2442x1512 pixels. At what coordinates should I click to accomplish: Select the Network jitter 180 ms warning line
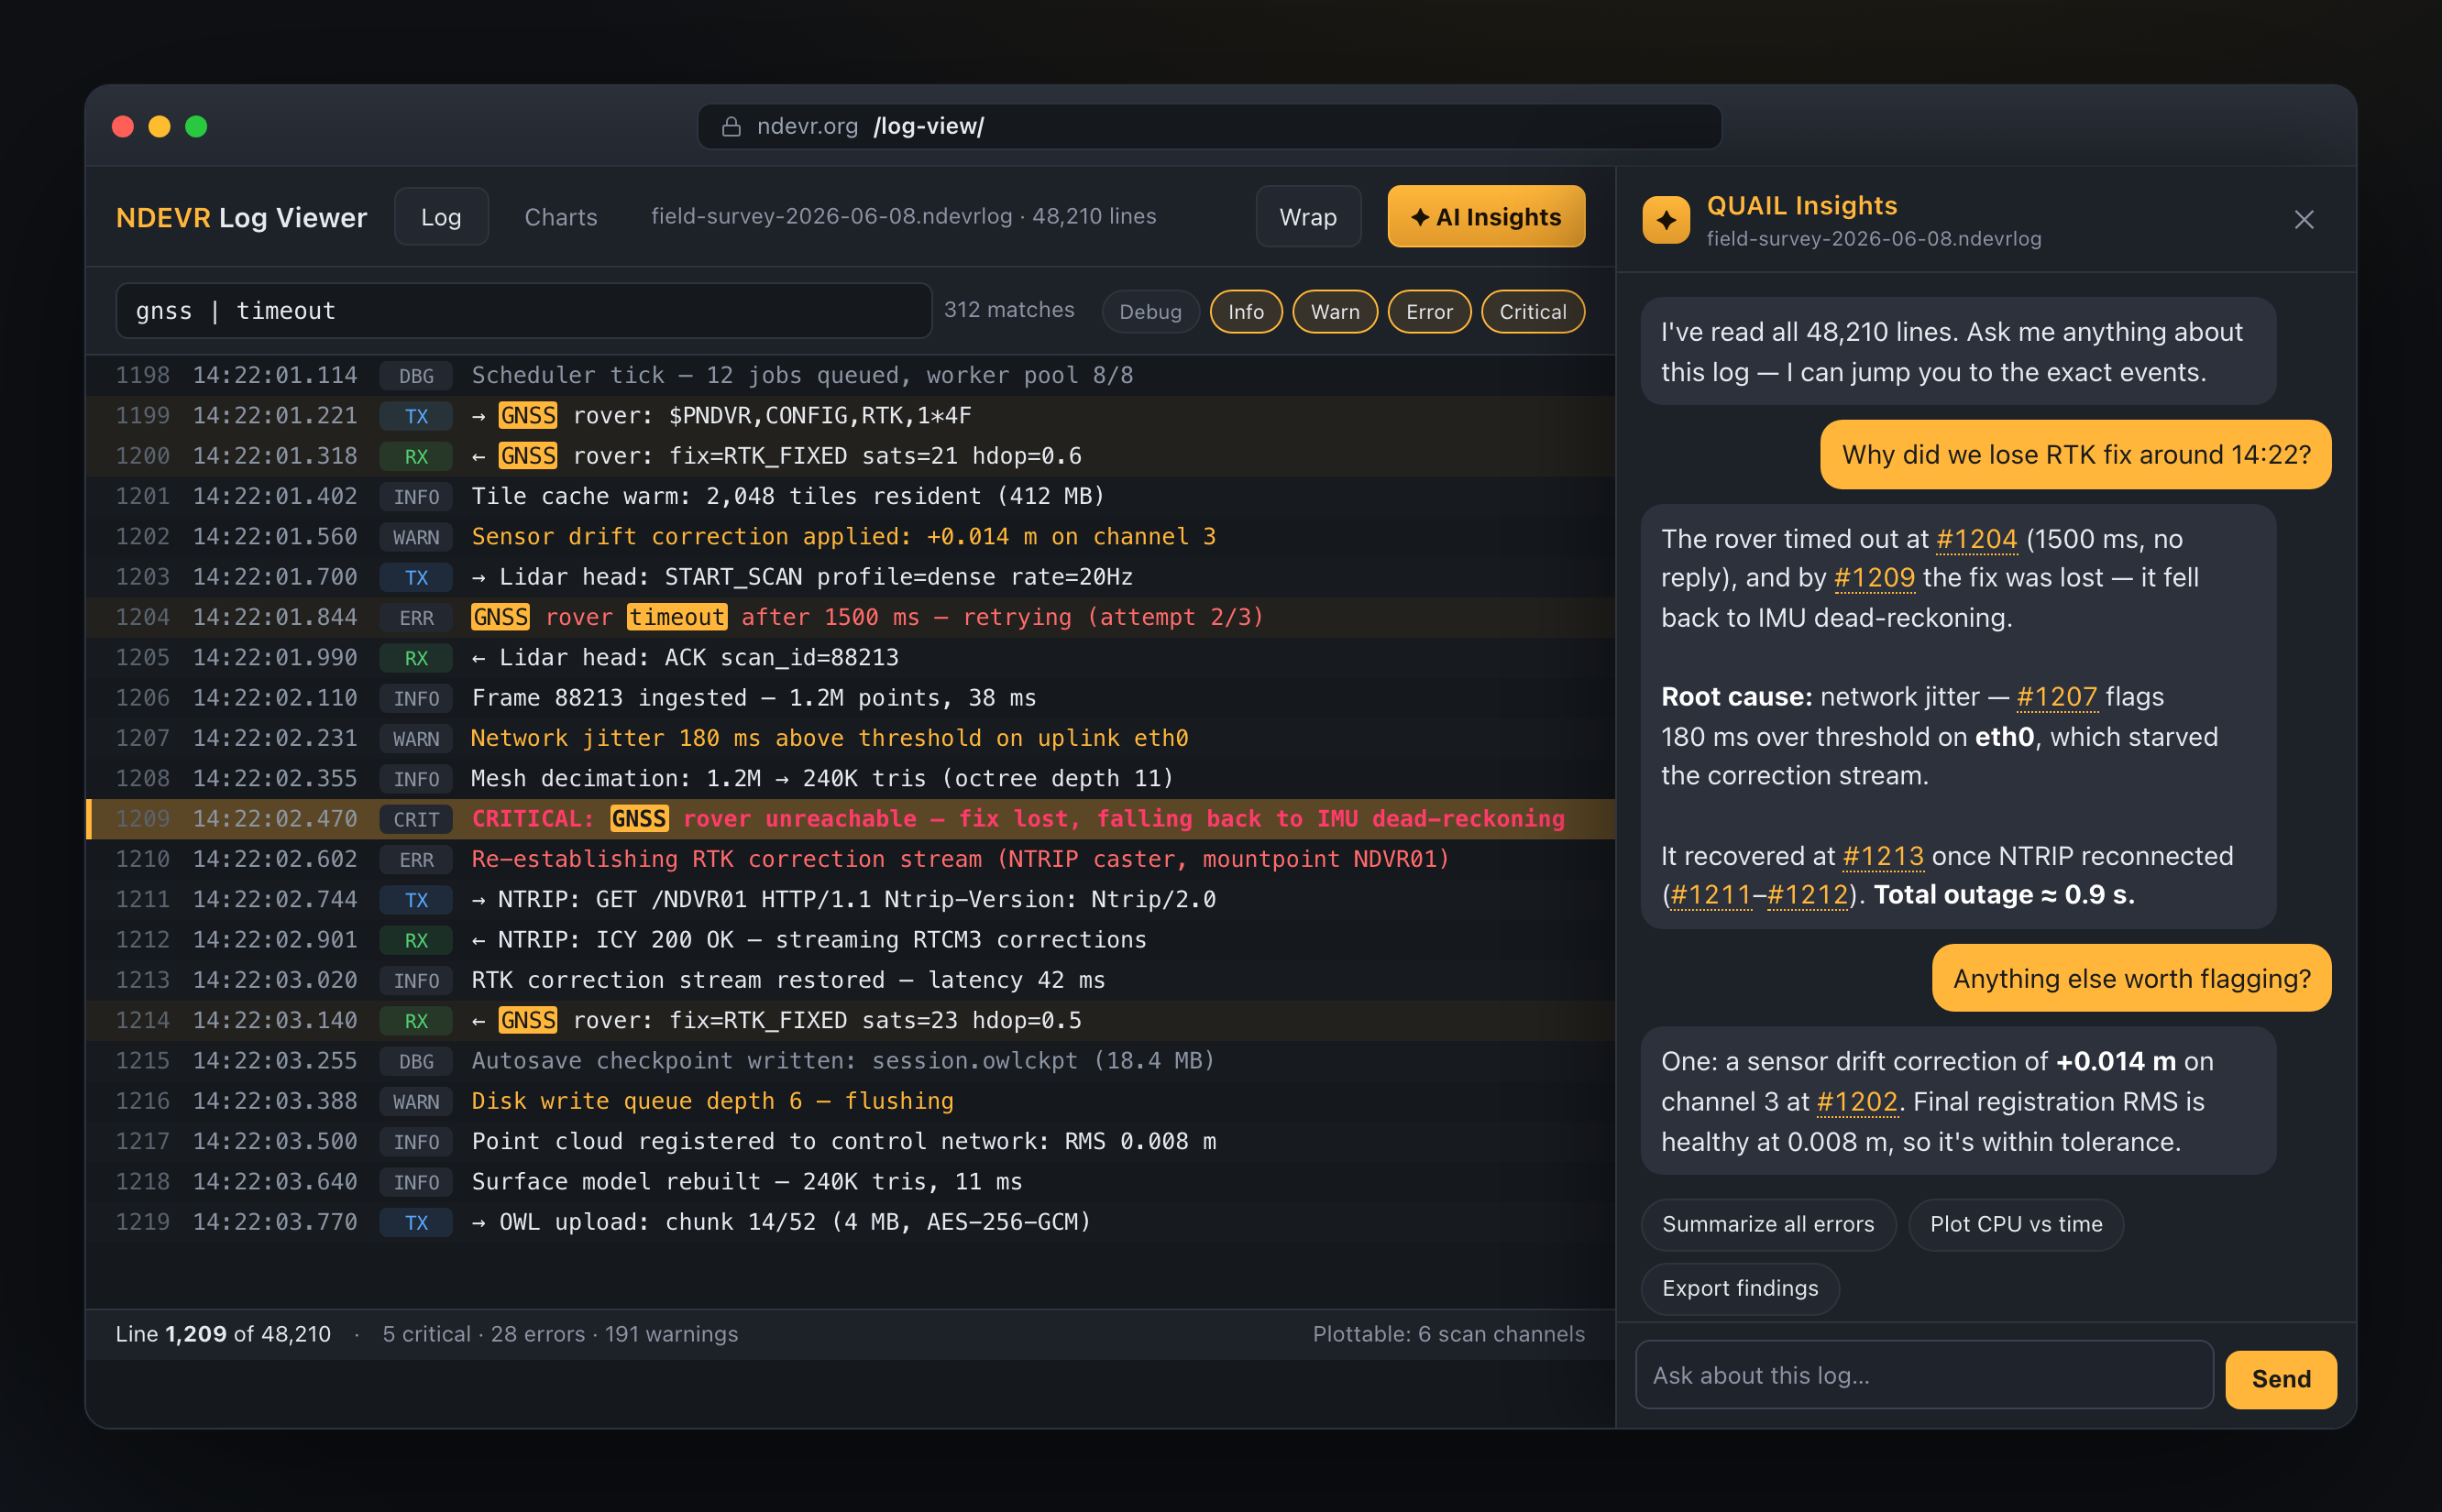pyautogui.click(x=850, y=739)
